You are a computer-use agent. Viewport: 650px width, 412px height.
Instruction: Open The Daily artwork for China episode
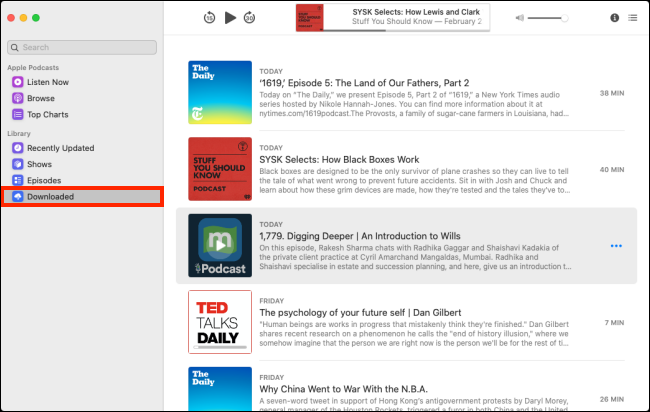click(220, 389)
